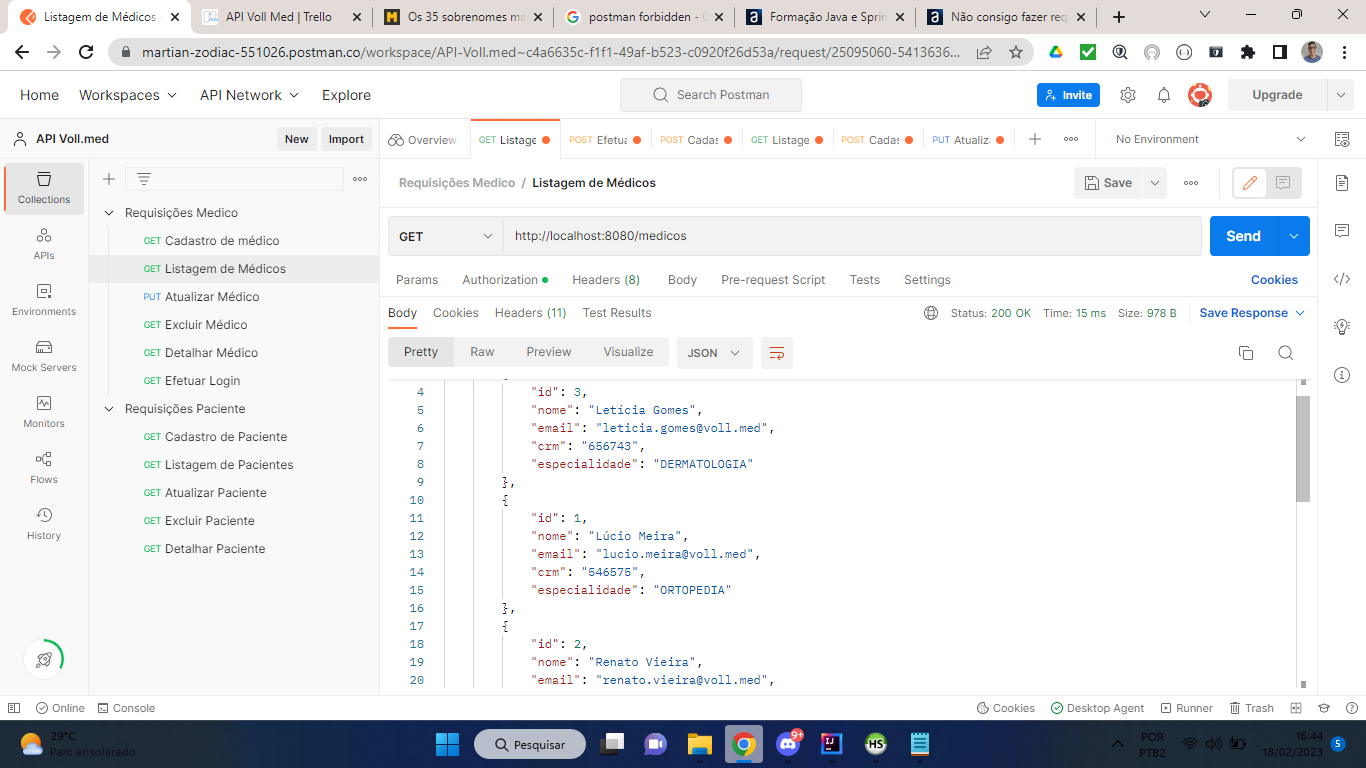Switch to the Pre-request Script tab
Image resolution: width=1366 pixels, height=768 pixels.
pyautogui.click(x=773, y=280)
